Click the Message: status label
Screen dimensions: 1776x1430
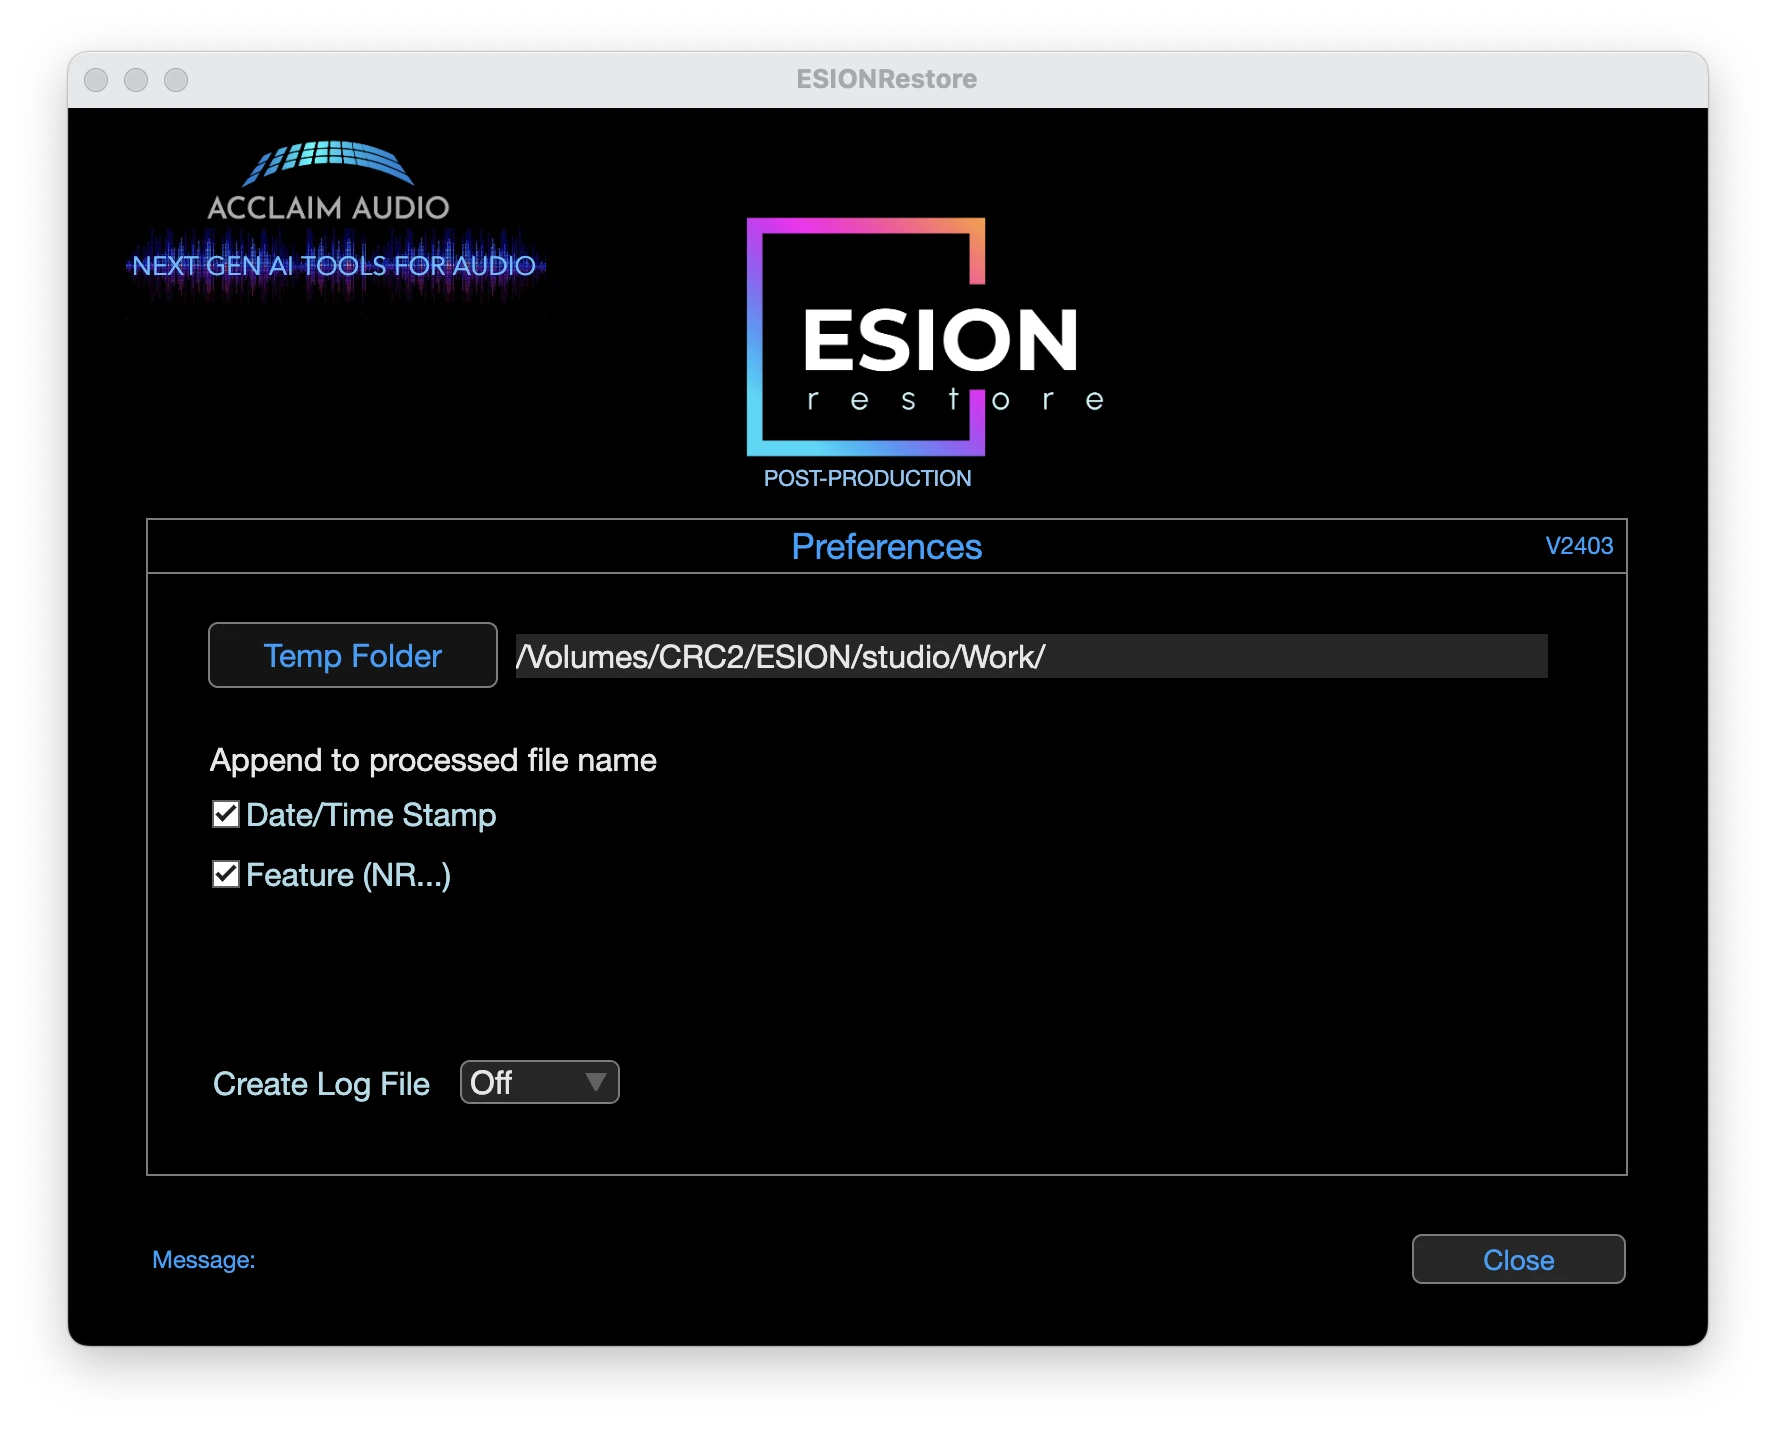tap(204, 1260)
